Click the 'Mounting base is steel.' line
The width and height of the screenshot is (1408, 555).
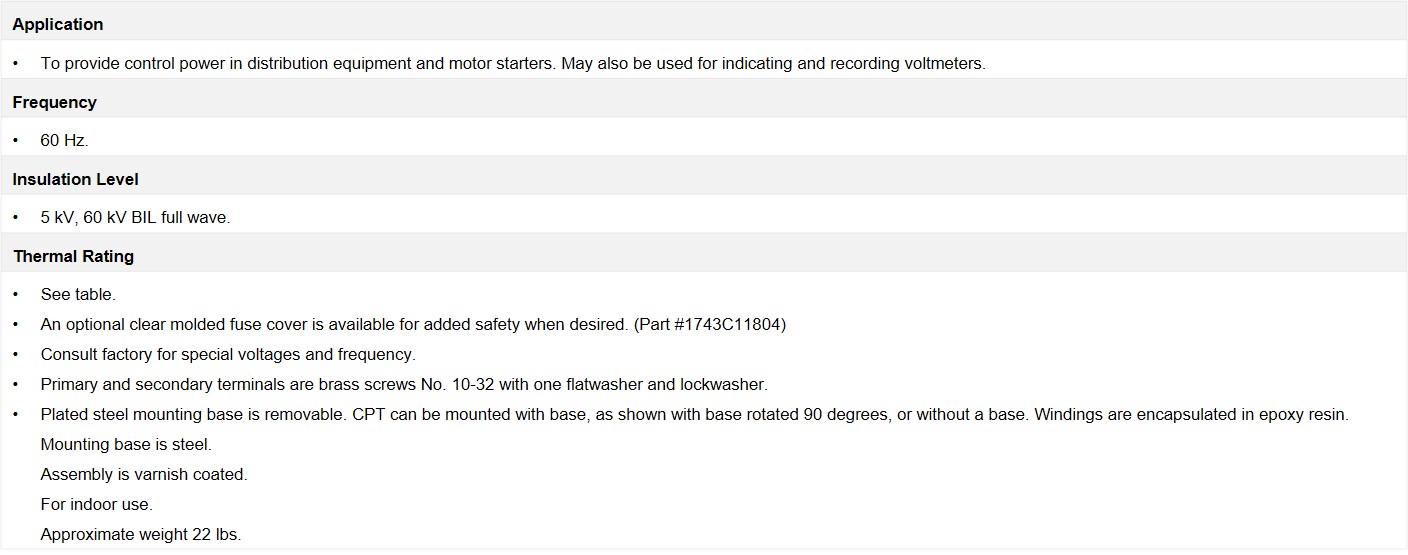coord(126,444)
